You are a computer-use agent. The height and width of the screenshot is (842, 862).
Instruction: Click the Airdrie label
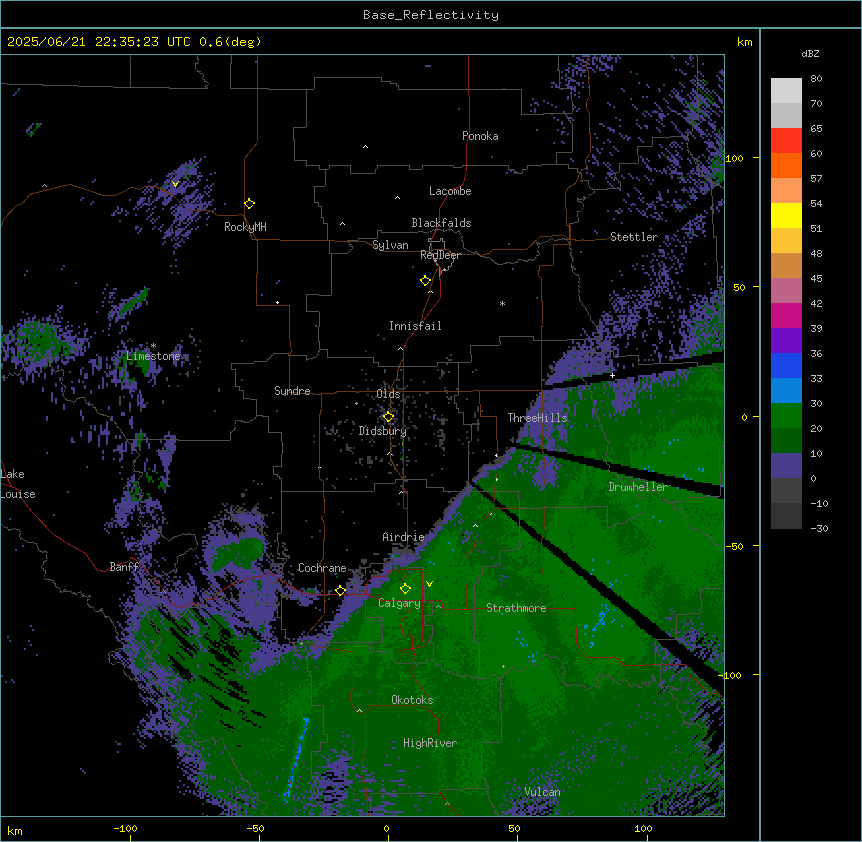tap(403, 537)
